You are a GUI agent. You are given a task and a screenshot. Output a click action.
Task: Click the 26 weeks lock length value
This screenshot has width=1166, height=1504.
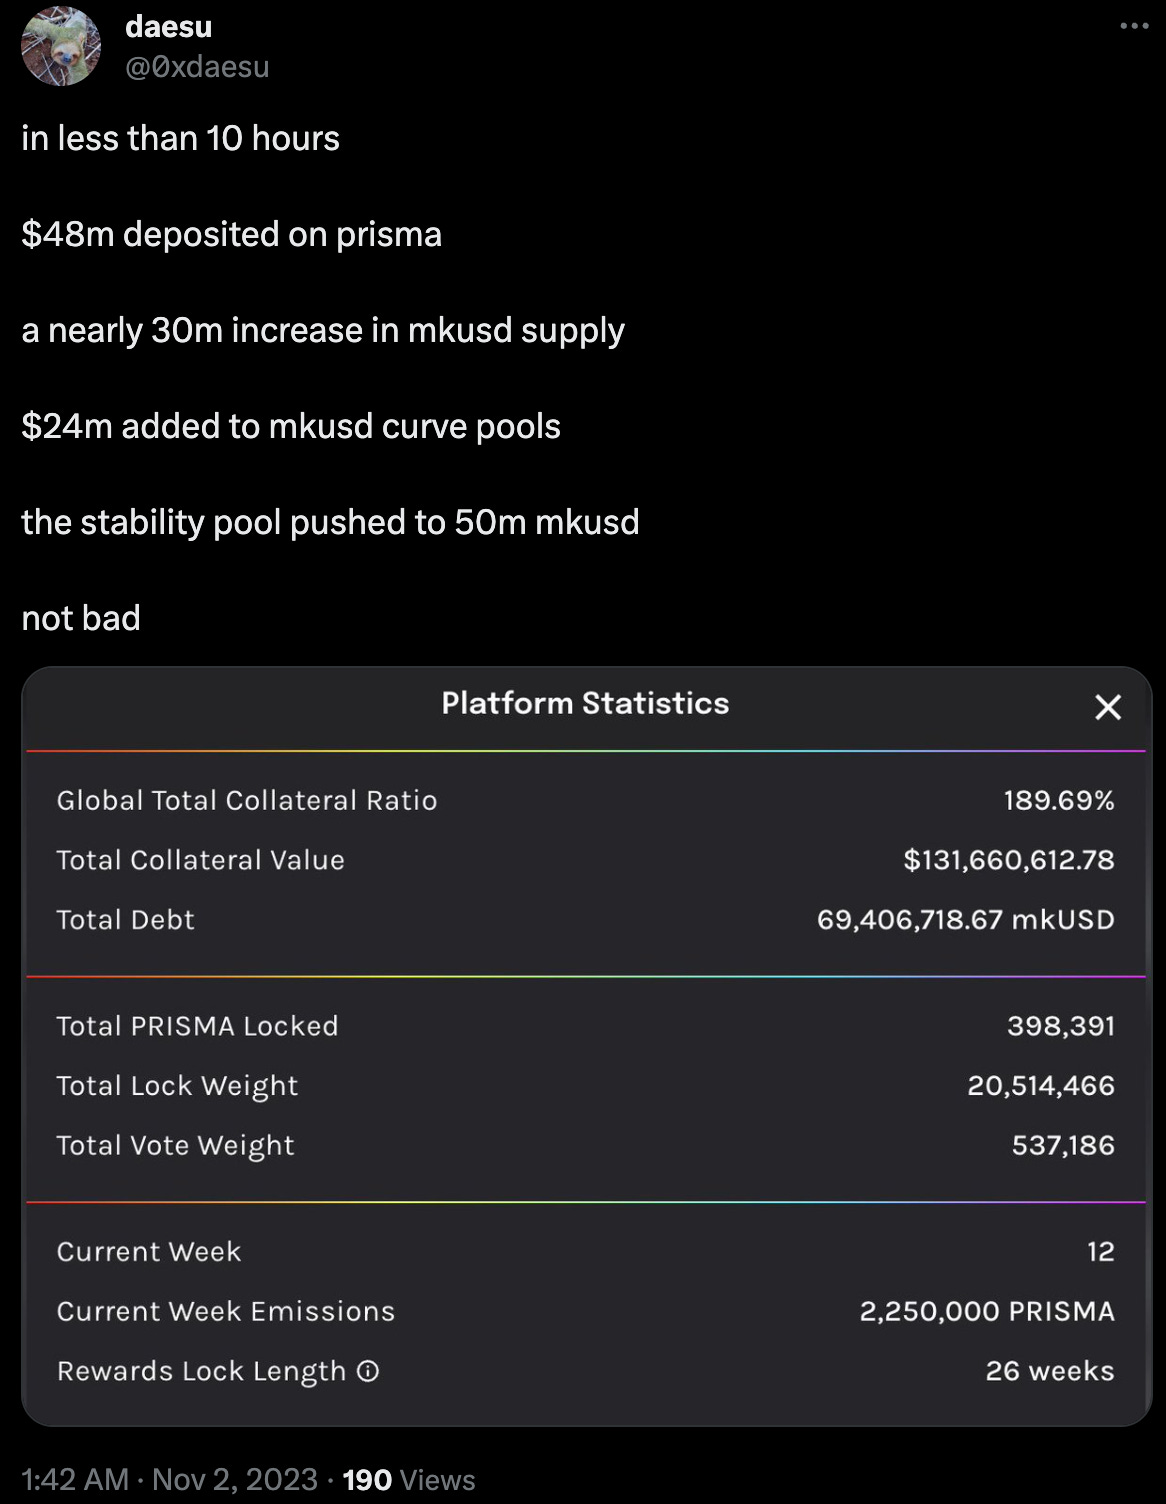1050,1371
